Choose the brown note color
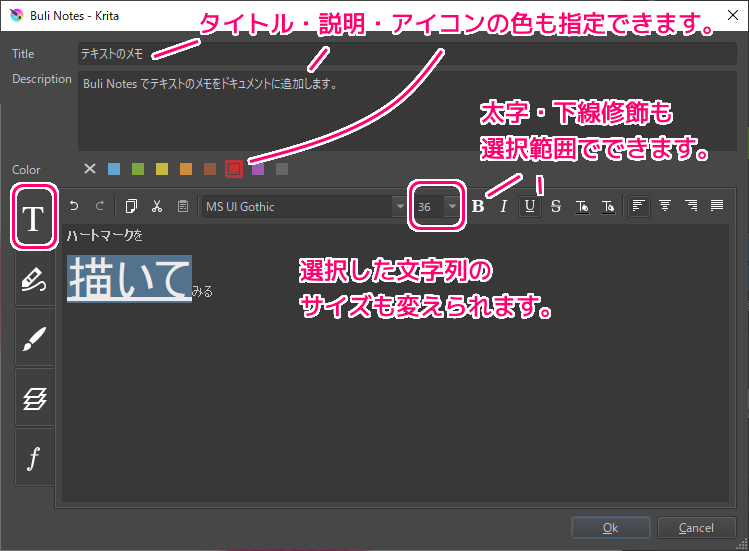Viewport: 749px width, 551px height. (x=210, y=169)
